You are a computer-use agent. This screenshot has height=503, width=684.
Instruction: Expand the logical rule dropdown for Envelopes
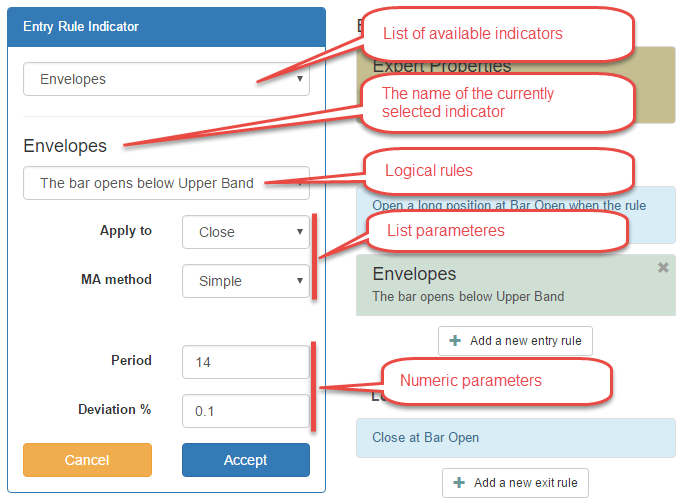(x=166, y=183)
